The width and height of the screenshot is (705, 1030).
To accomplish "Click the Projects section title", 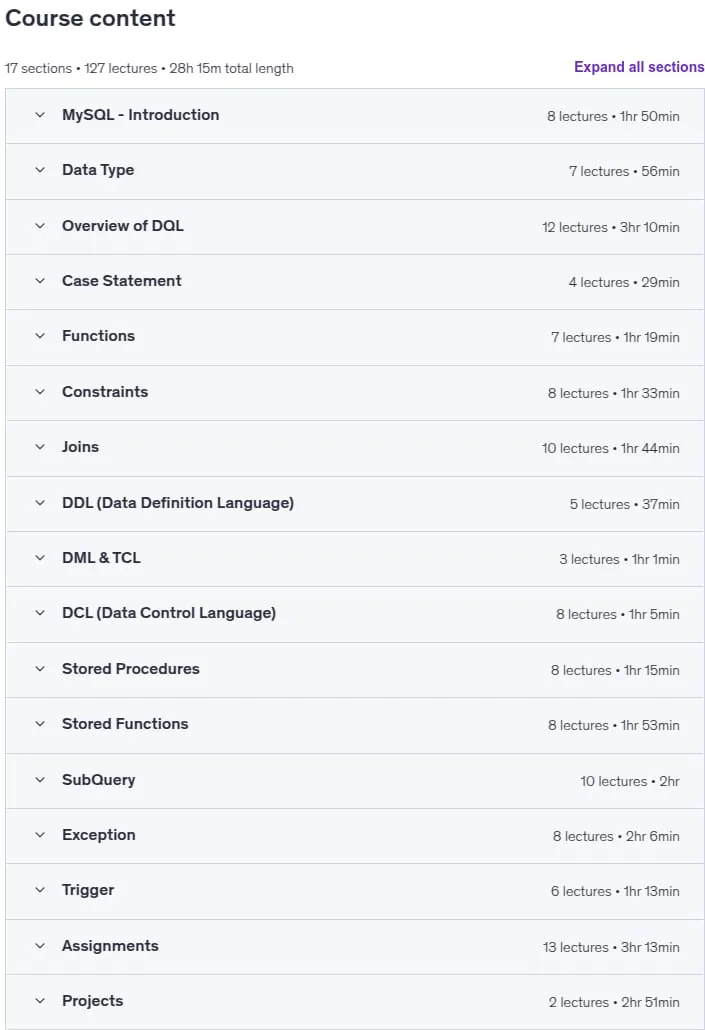I will (93, 1001).
